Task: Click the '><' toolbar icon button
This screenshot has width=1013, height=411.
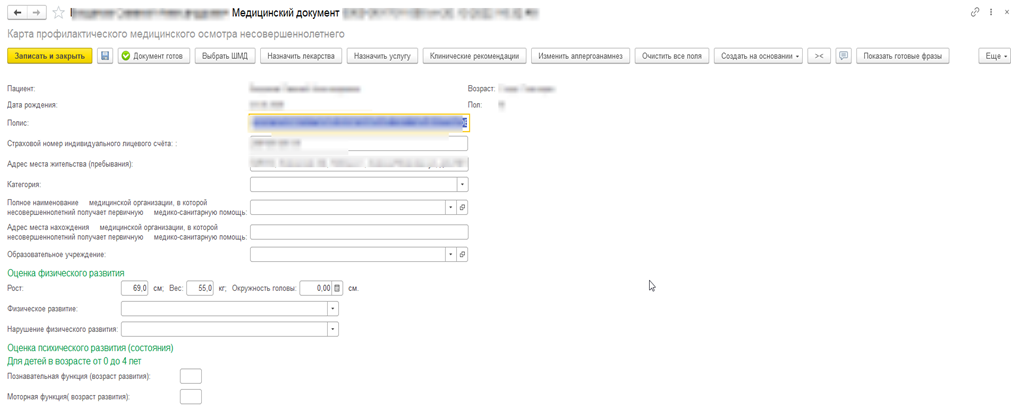Action: (x=820, y=56)
